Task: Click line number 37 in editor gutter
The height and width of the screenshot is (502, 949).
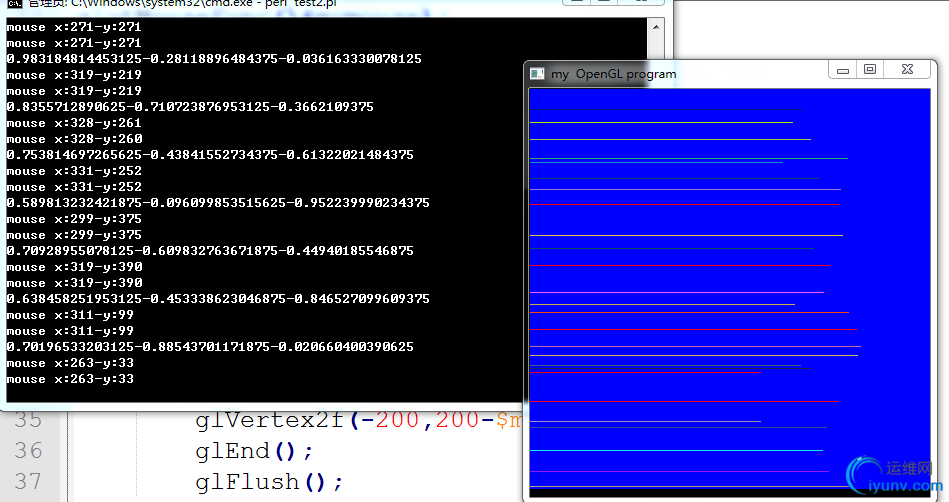Action: pyautogui.click(x=28, y=481)
